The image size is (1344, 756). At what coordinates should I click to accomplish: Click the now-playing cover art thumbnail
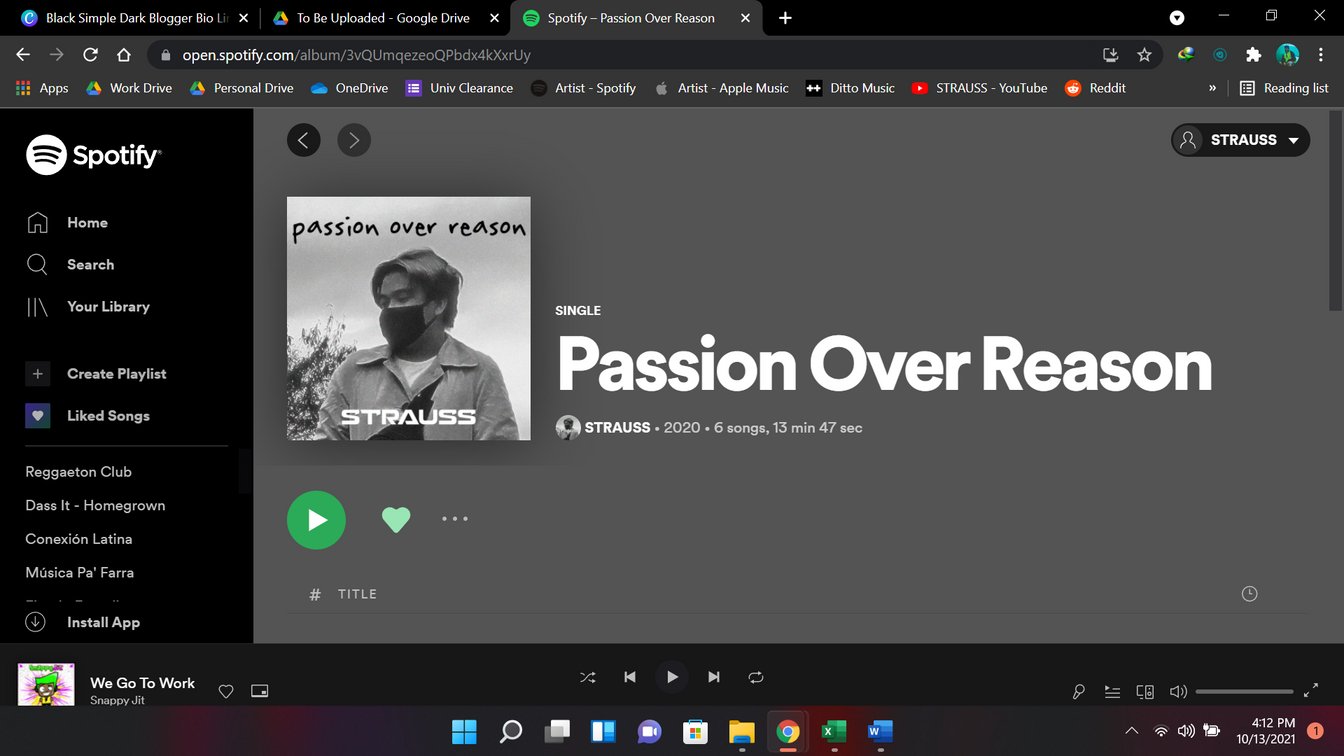point(46,684)
